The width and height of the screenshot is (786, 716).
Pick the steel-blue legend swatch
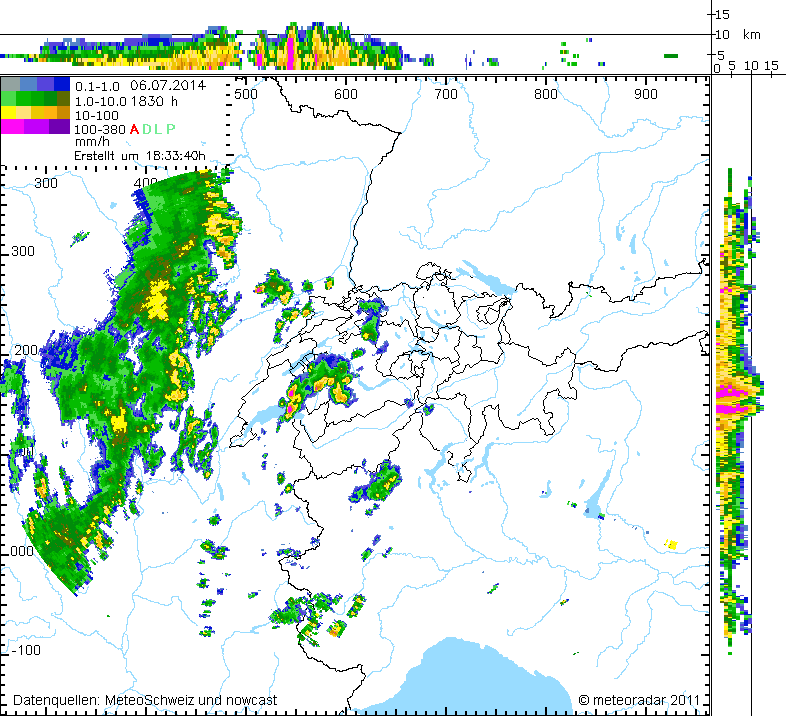28,84
